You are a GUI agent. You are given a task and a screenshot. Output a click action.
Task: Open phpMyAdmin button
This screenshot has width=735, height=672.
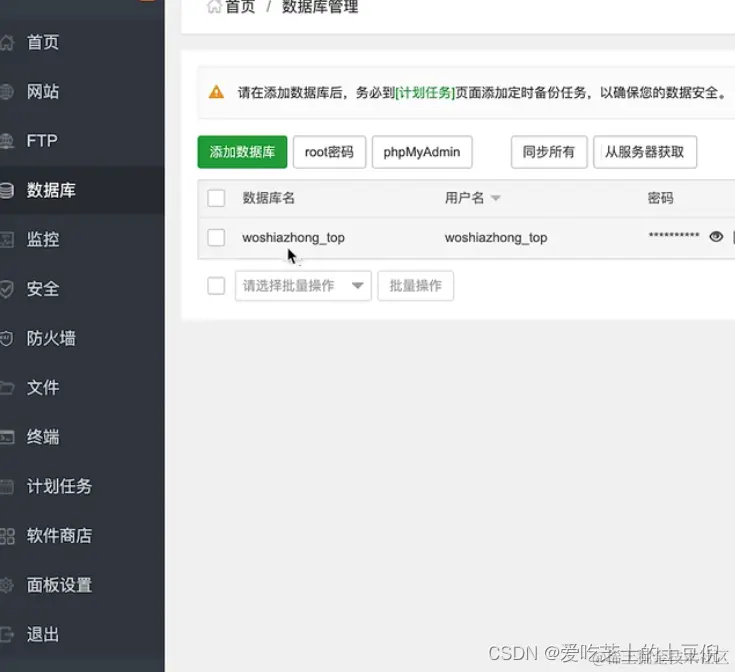click(x=422, y=152)
